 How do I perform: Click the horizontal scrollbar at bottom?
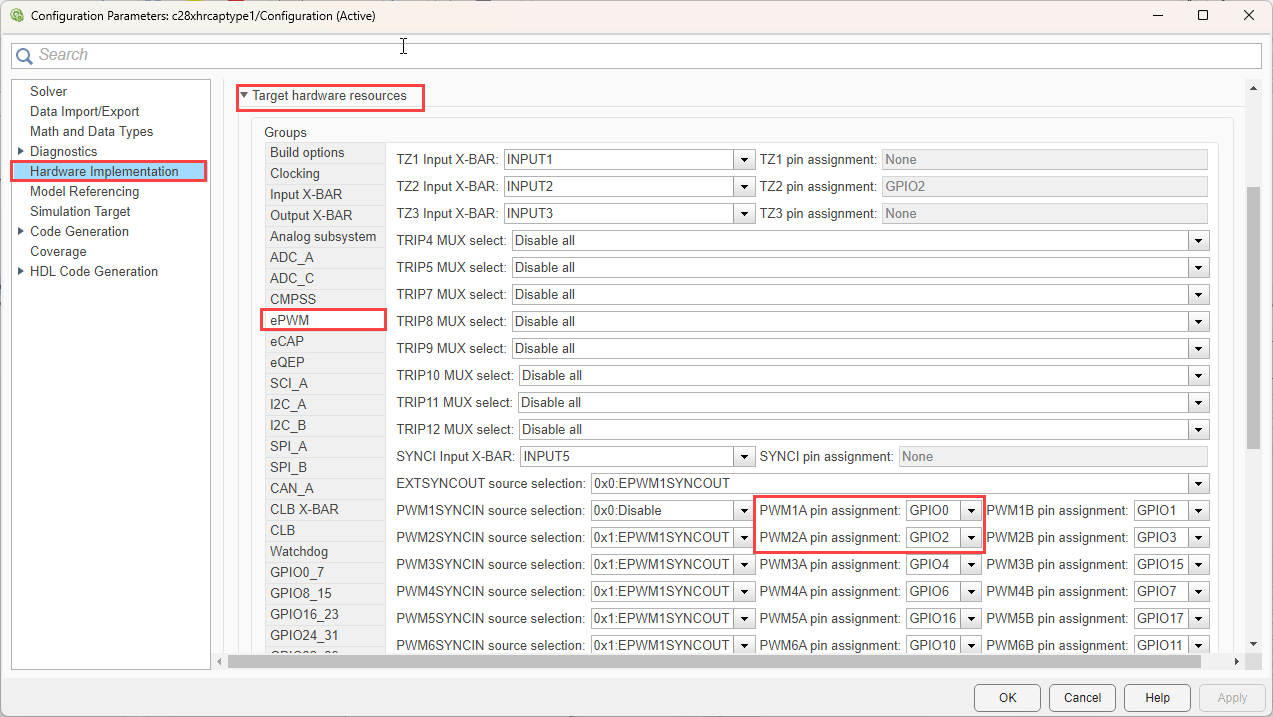[x=713, y=661]
